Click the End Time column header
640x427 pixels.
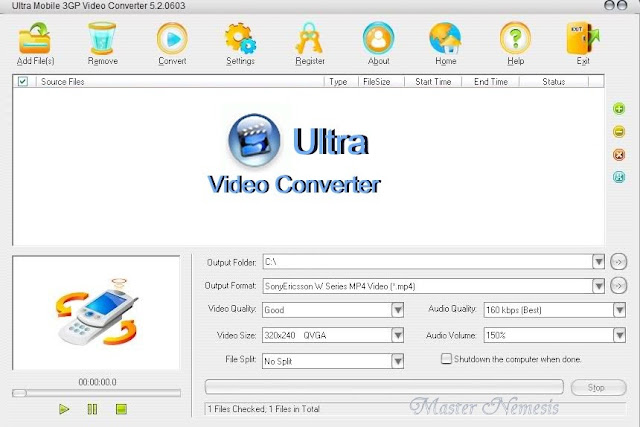coord(491,82)
